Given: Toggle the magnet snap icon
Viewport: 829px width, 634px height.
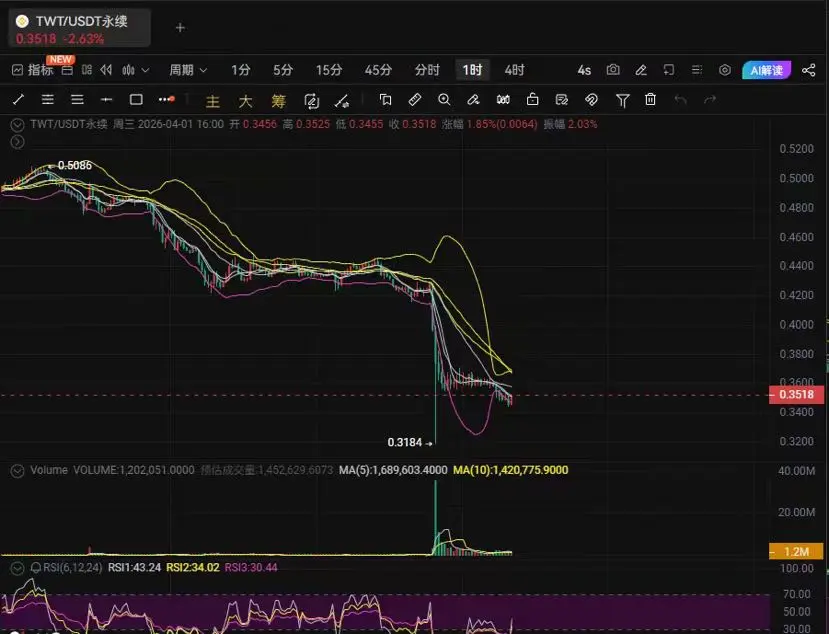Looking at the screenshot, I should coord(591,99).
